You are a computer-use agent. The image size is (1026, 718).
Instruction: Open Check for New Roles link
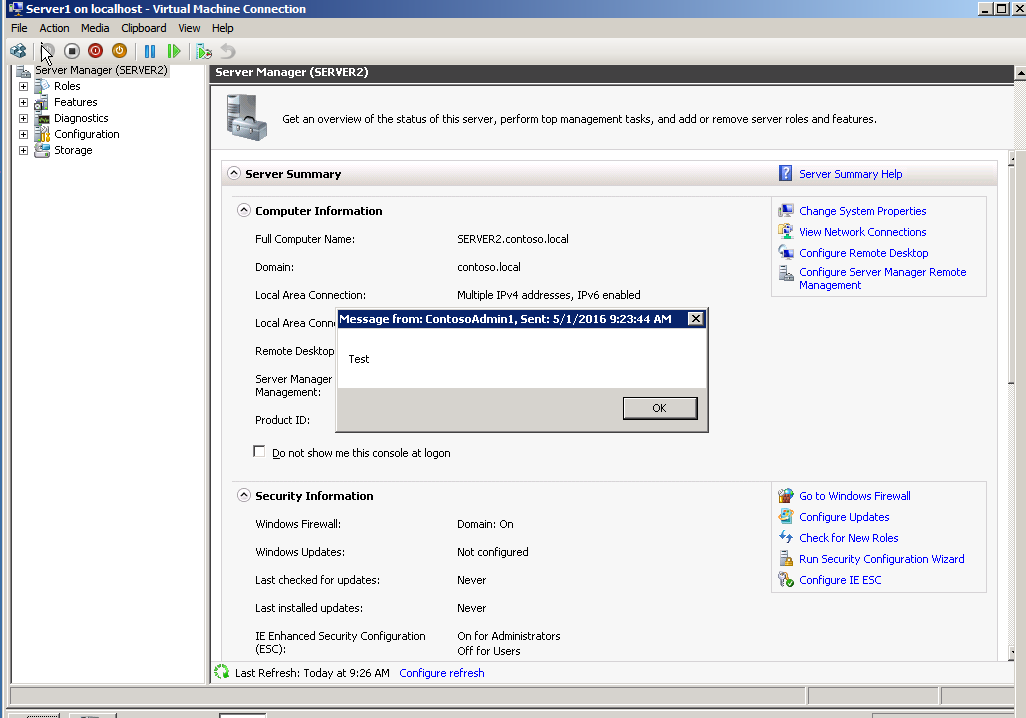coord(849,538)
